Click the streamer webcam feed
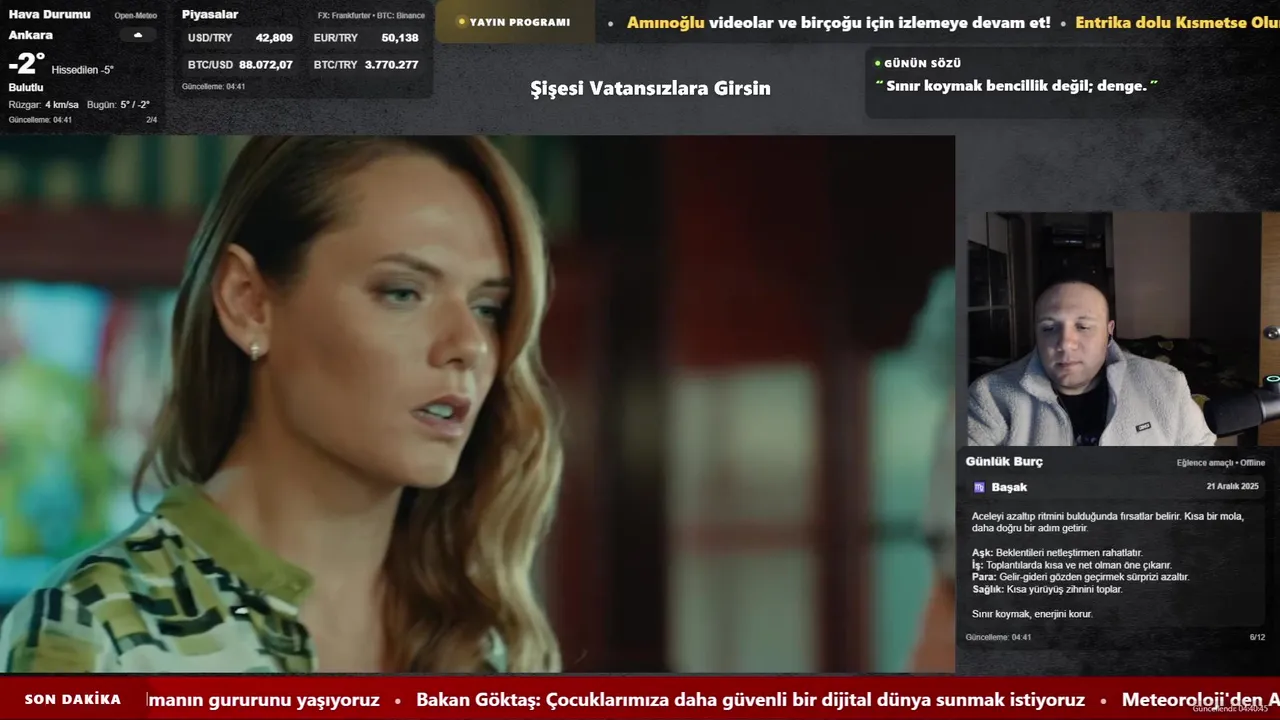 (x=1123, y=329)
